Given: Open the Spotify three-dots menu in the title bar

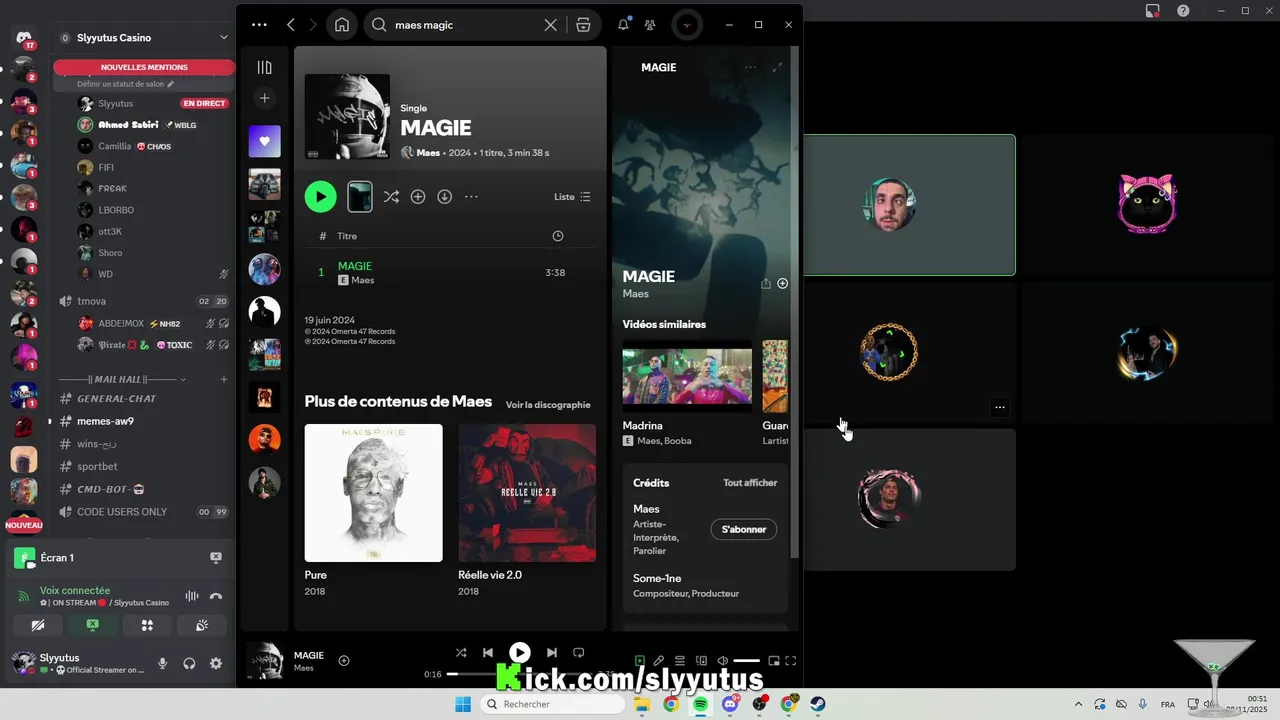Looking at the screenshot, I should [x=259, y=25].
